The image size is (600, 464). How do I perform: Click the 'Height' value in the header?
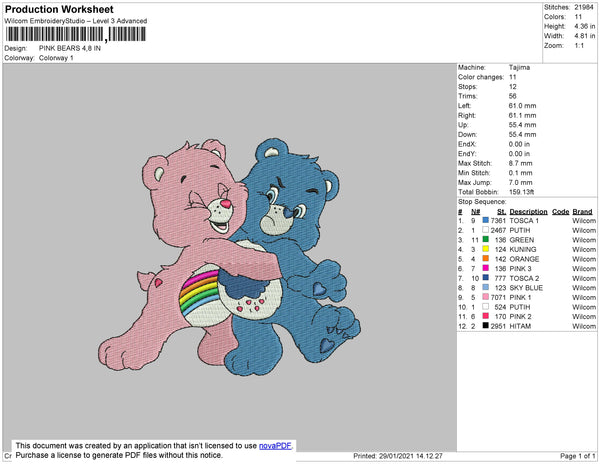[x=584, y=26]
